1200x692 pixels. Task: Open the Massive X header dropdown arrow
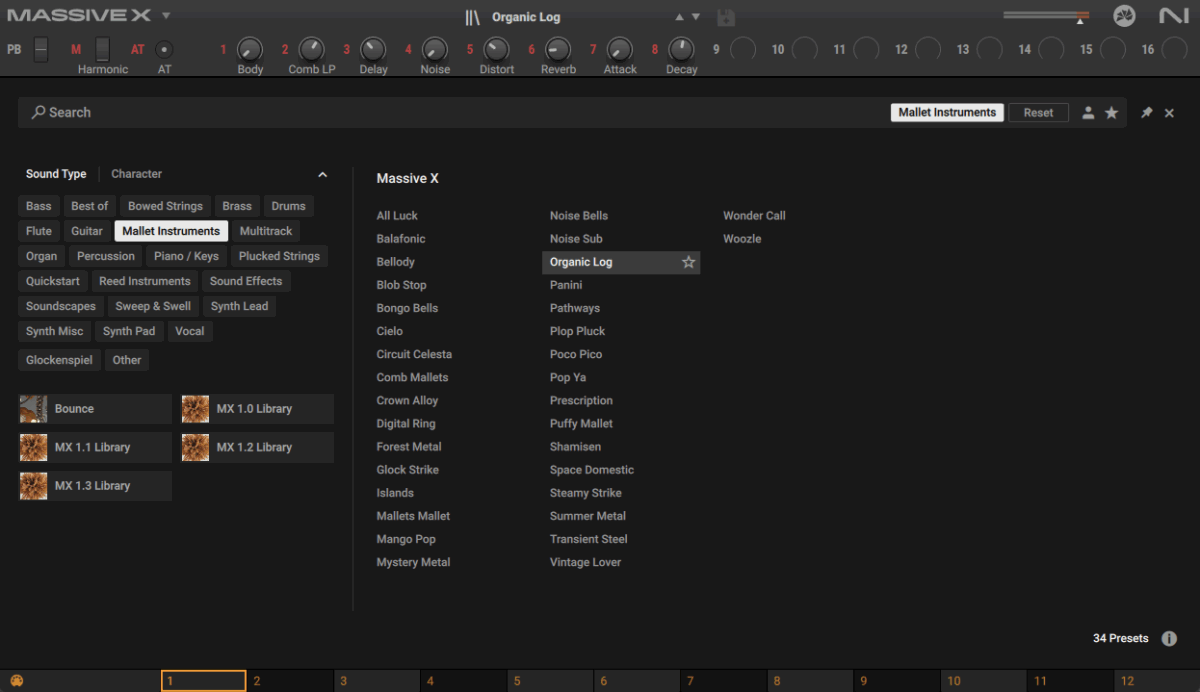coord(166,16)
